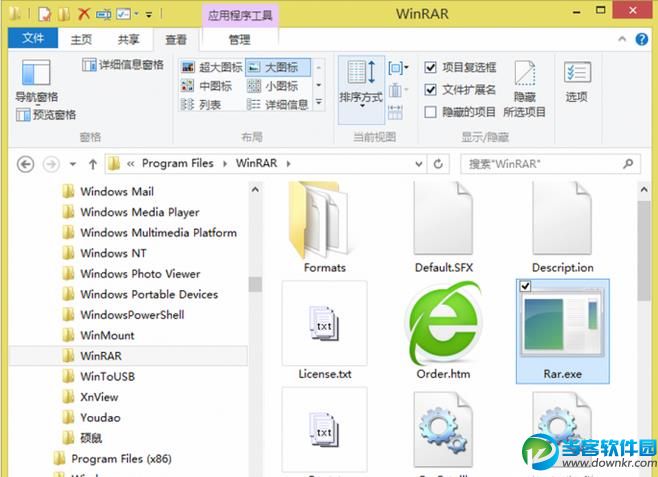658x477 pixels.
Task: Expand the breadcrumb arrow after Program Files
Action: (225, 164)
